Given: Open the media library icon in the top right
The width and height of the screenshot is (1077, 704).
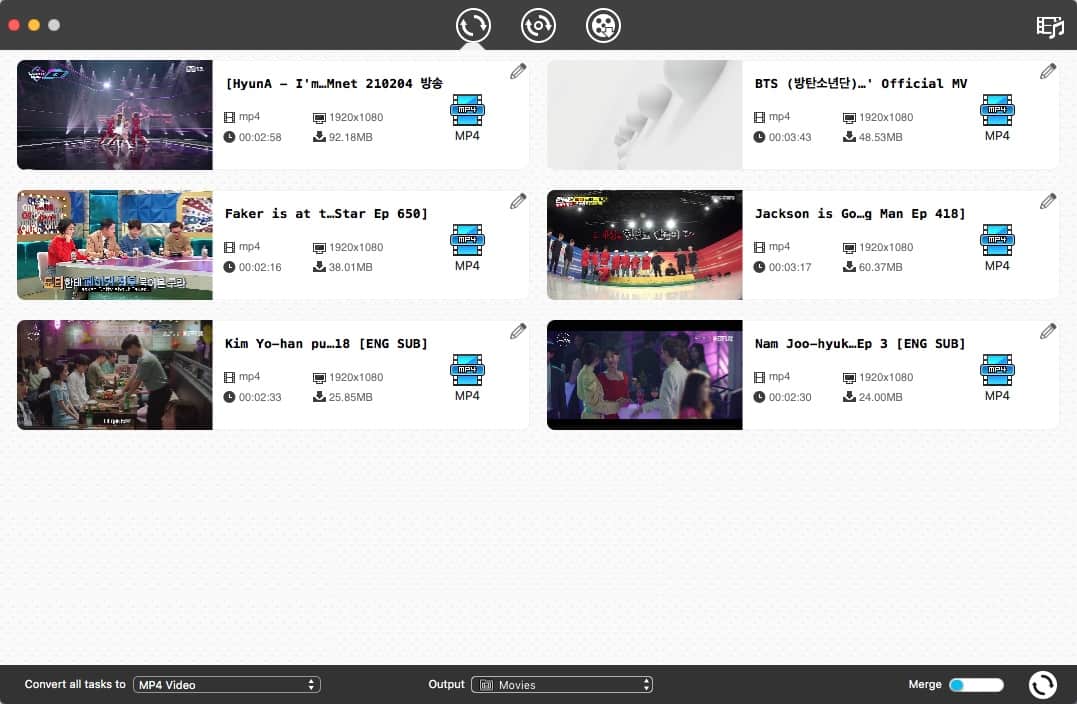Looking at the screenshot, I should (x=1049, y=27).
